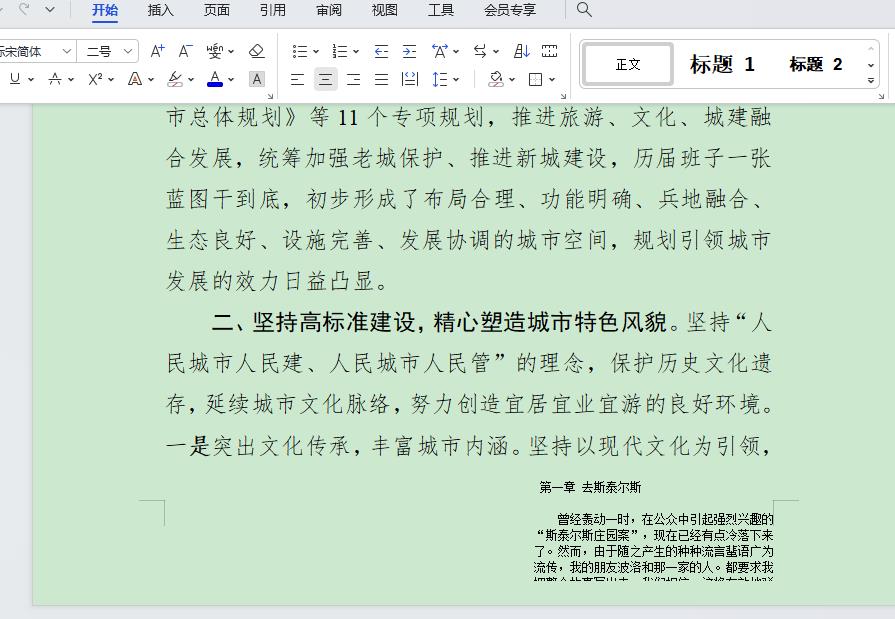Open the search magnifier icon
The image size is (895, 619).
[x=584, y=10]
